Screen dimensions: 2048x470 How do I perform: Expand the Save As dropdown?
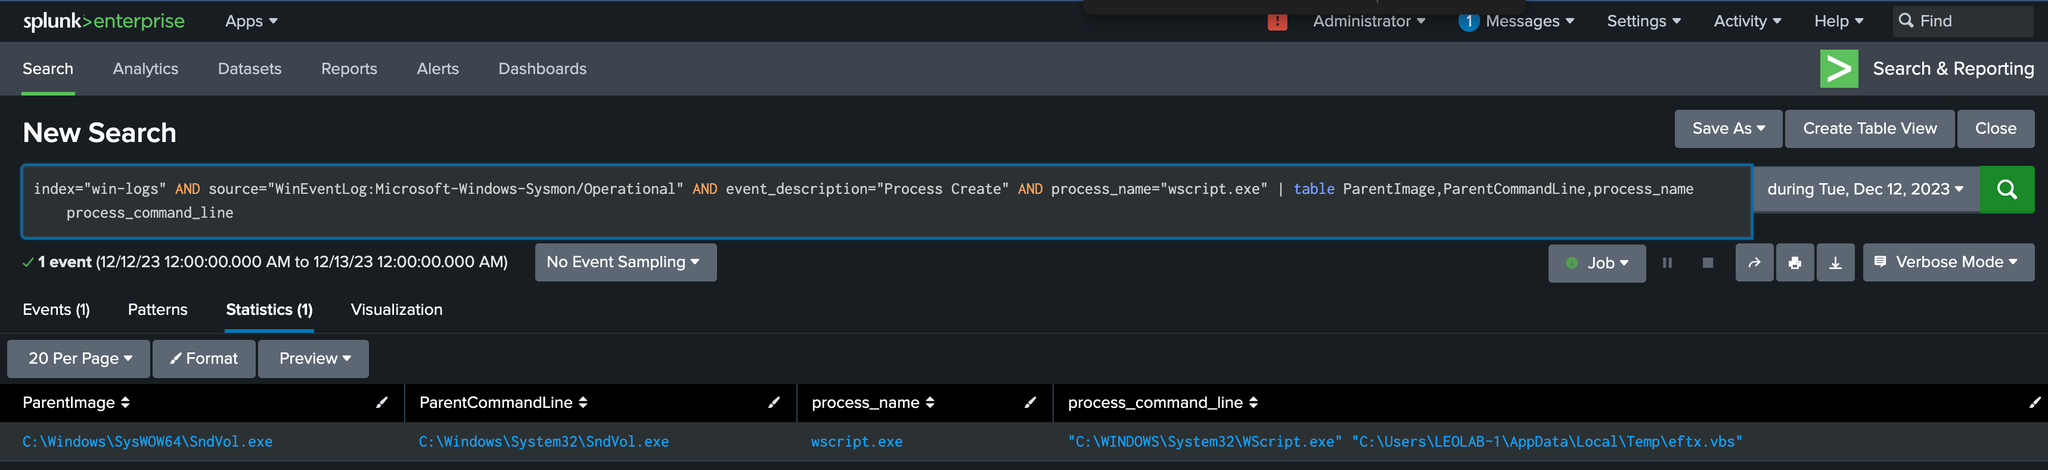(1728, 128)
